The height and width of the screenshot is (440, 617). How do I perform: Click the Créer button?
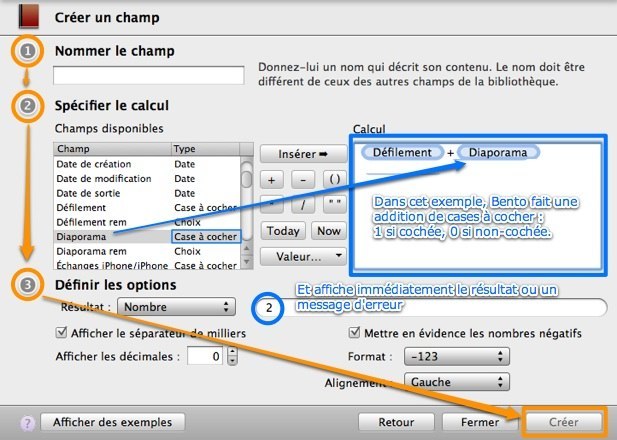pos(564,422)
